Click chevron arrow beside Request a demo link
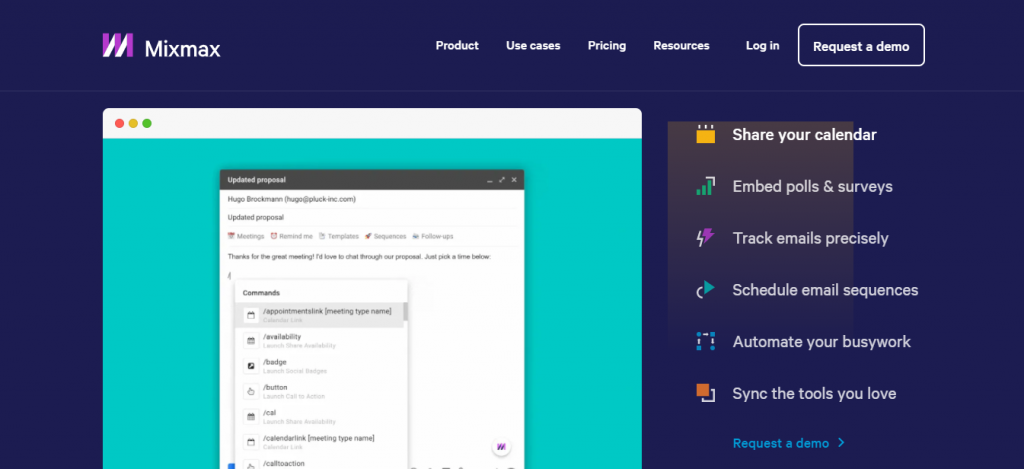The image size is (1024, 469). coord(841,443)
